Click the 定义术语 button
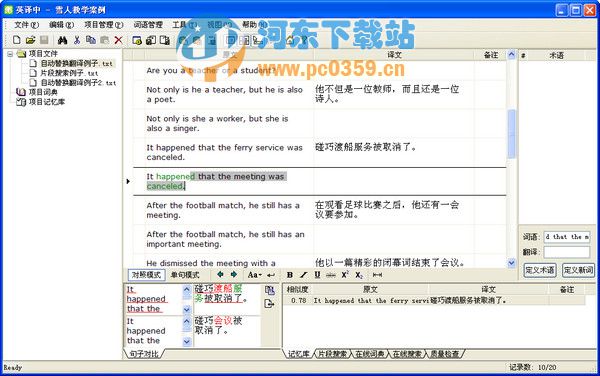 [x=540, y=270]
